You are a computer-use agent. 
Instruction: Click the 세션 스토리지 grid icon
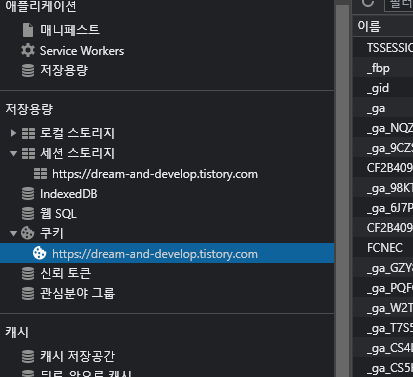(28, 153)
